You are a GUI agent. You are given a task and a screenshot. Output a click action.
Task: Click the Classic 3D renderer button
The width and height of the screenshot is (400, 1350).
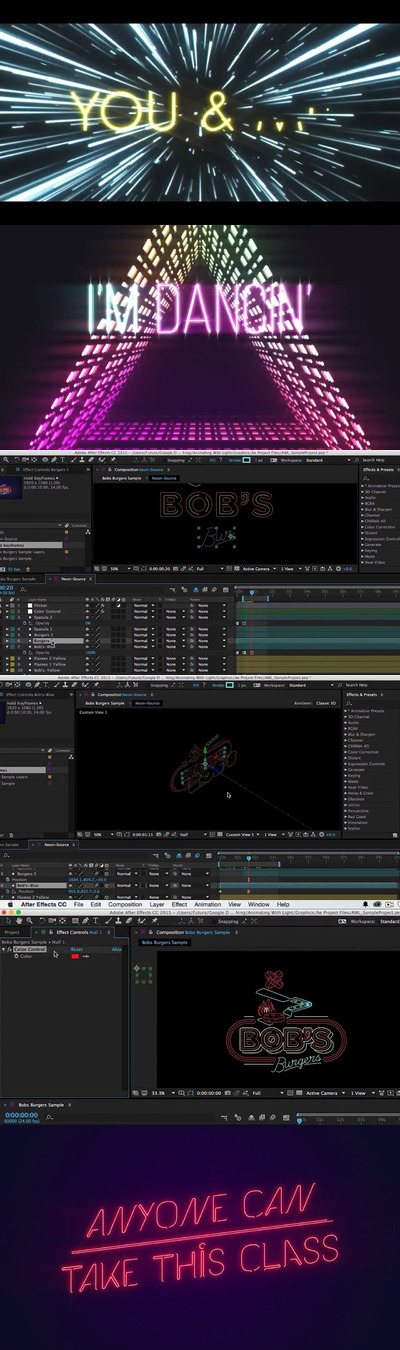point(325,703)
